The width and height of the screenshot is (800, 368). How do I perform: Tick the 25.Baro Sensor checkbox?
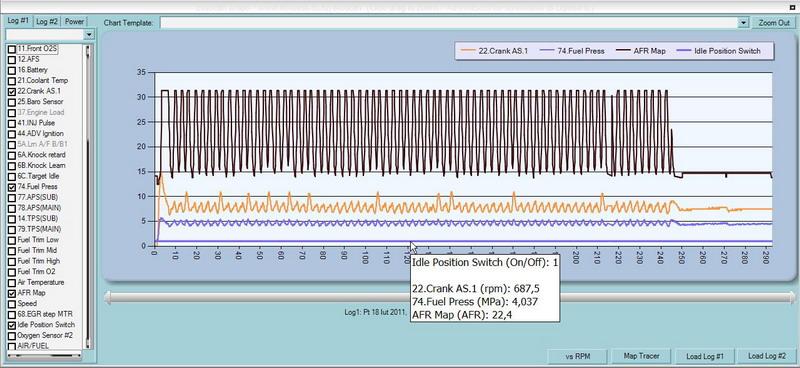coord(12,102)
